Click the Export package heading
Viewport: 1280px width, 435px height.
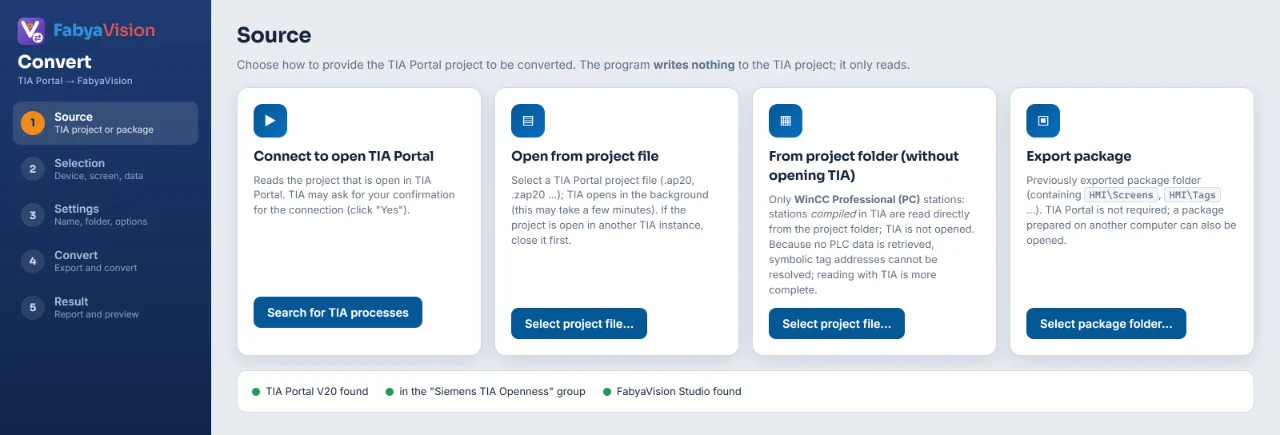point(1079,156)
